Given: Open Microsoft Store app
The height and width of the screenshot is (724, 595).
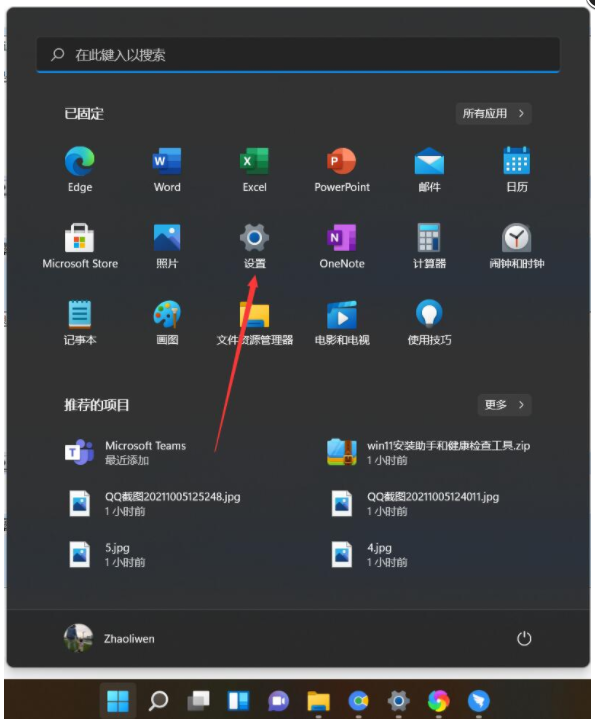Looking at the screenshot, I should (80, 246).
